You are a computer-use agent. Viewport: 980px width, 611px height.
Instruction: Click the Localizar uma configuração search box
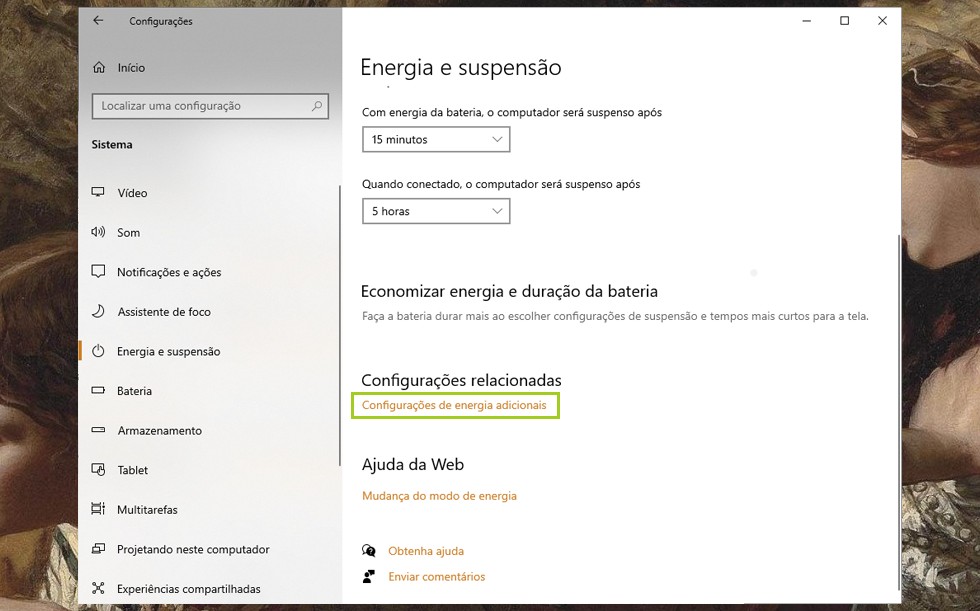tap(210, 106)
